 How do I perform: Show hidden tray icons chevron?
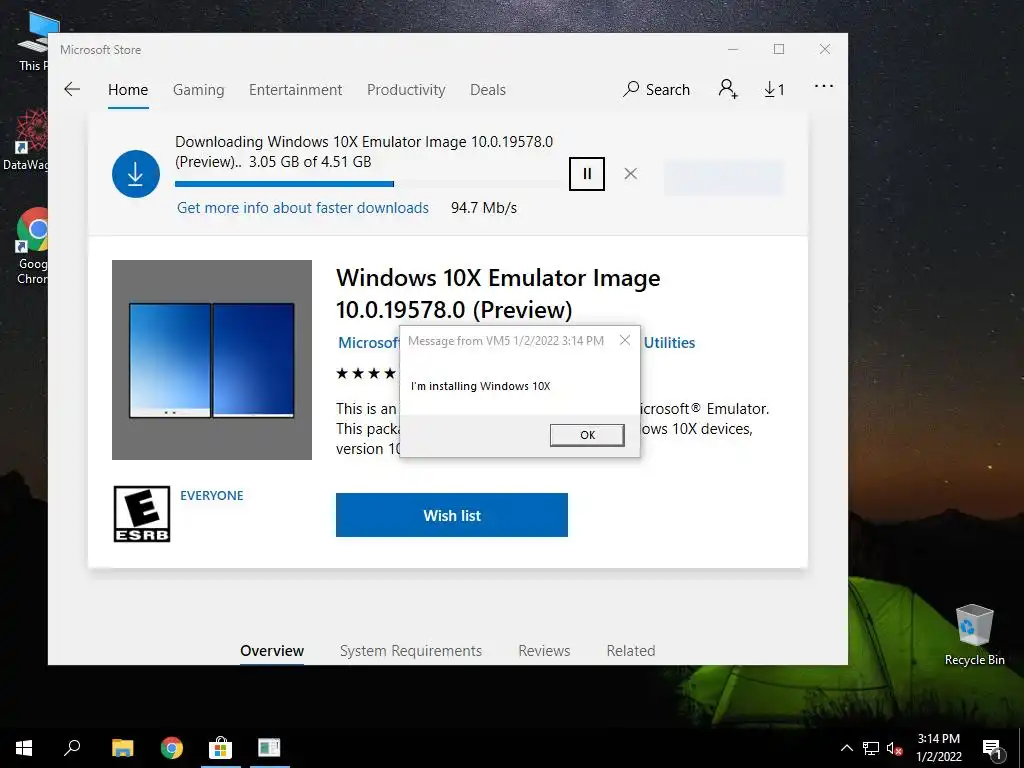846,748
